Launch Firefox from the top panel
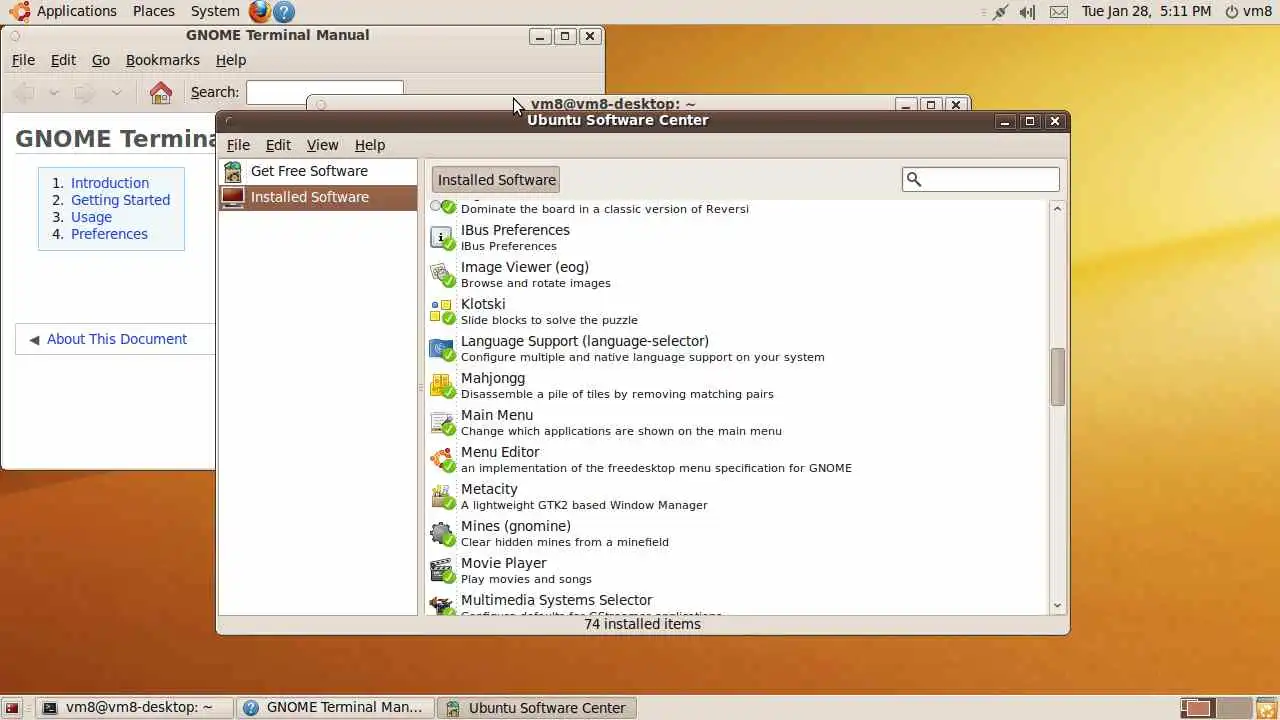The height and width of the screenshot is (720, 1280). coord(260,12)
